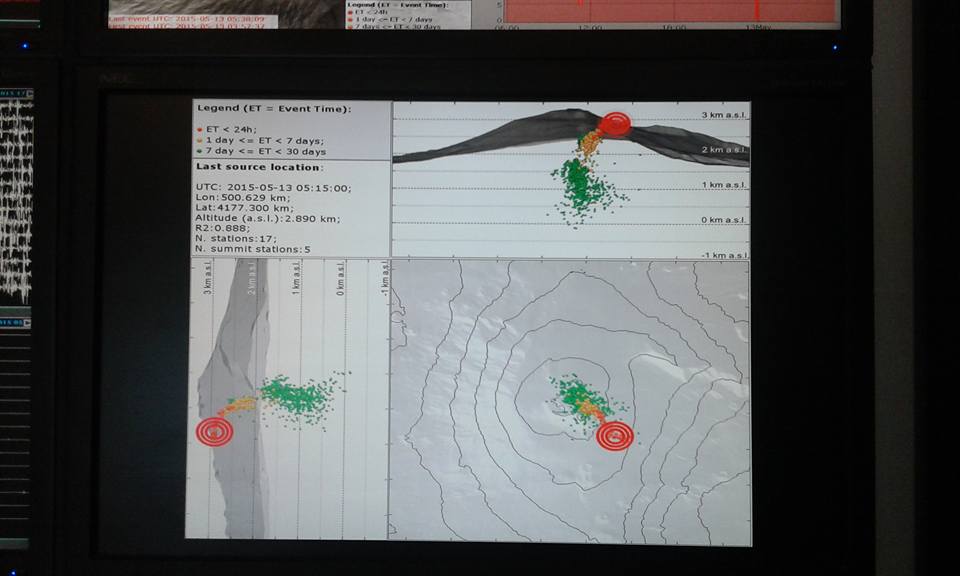Click the 3 km a.s.l. label in top panel
960x576 pixels.
point(722,116)
